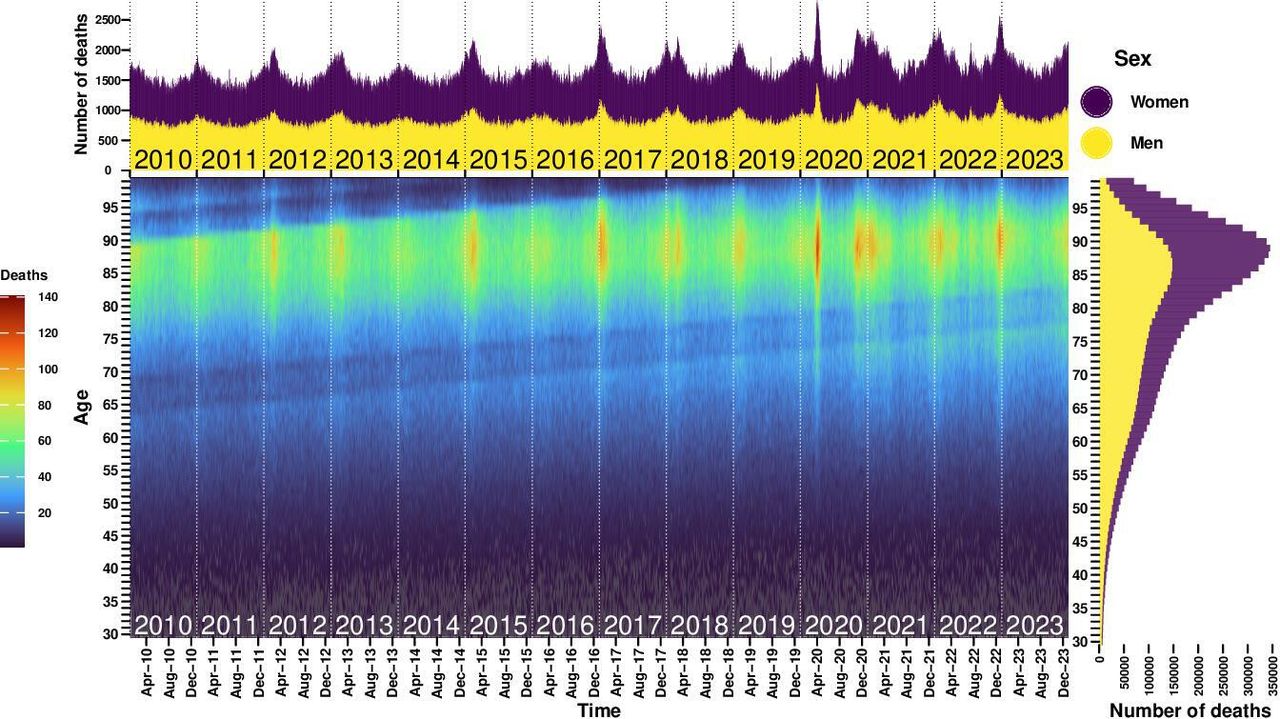The height and width of the screenshot is (719, 1280).
Task: Click the white '2020' label on the heatmap
Action: (x=834, y=625)
